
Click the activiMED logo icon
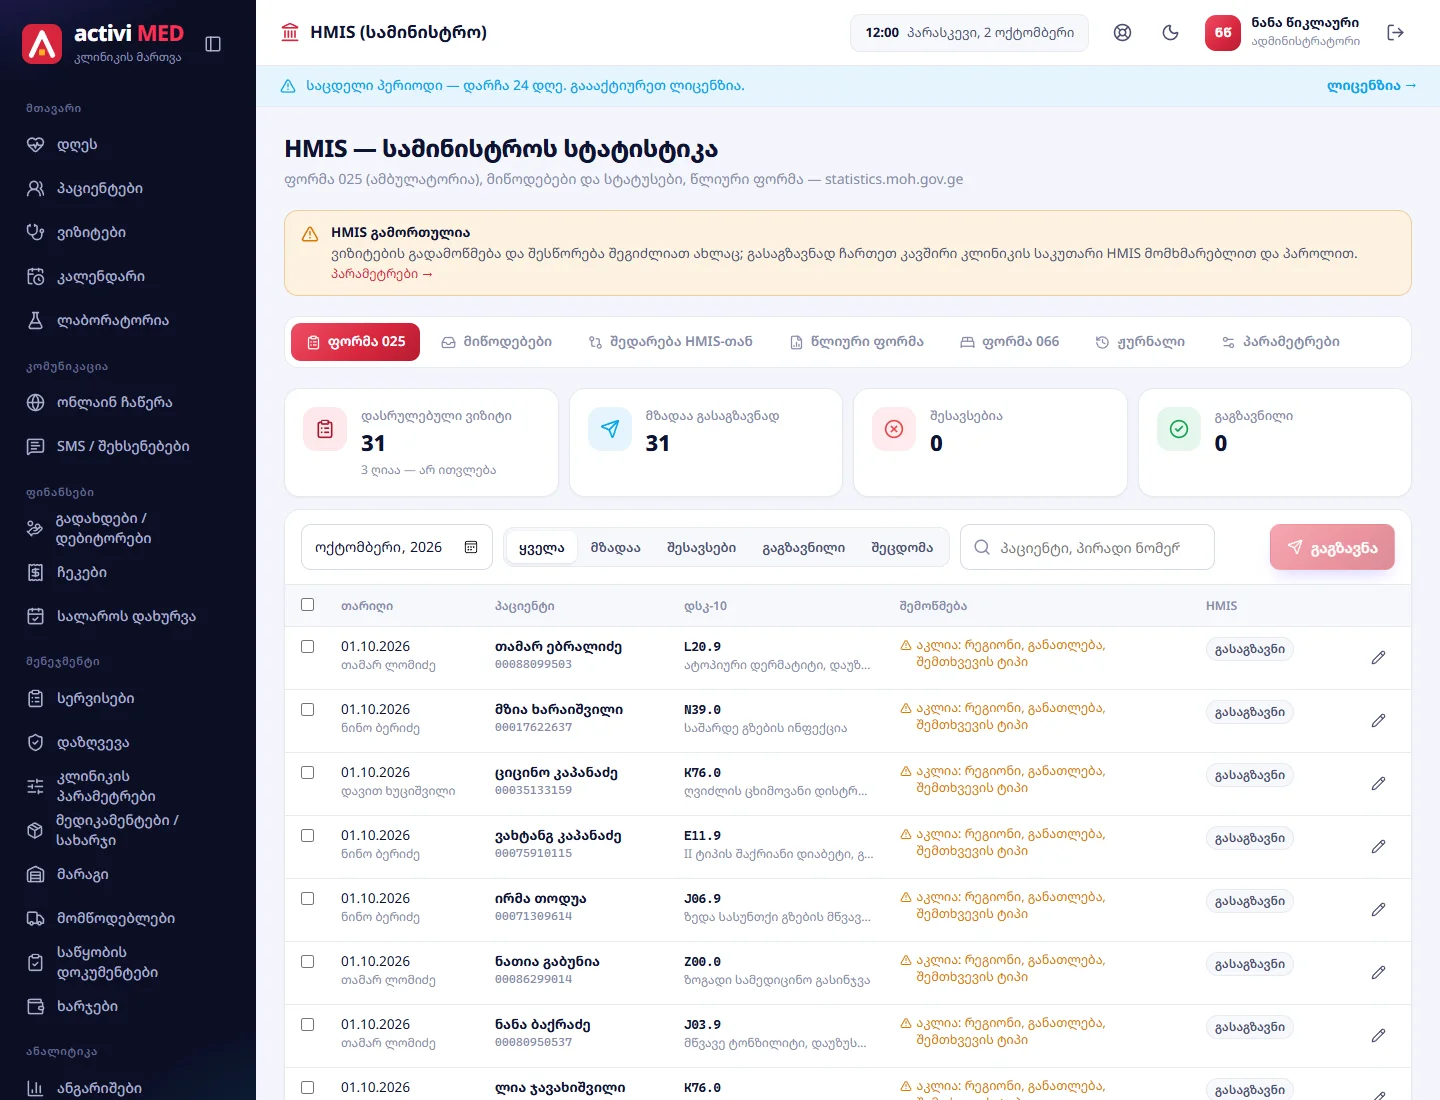pyautogui.click(x=42, y=44)
